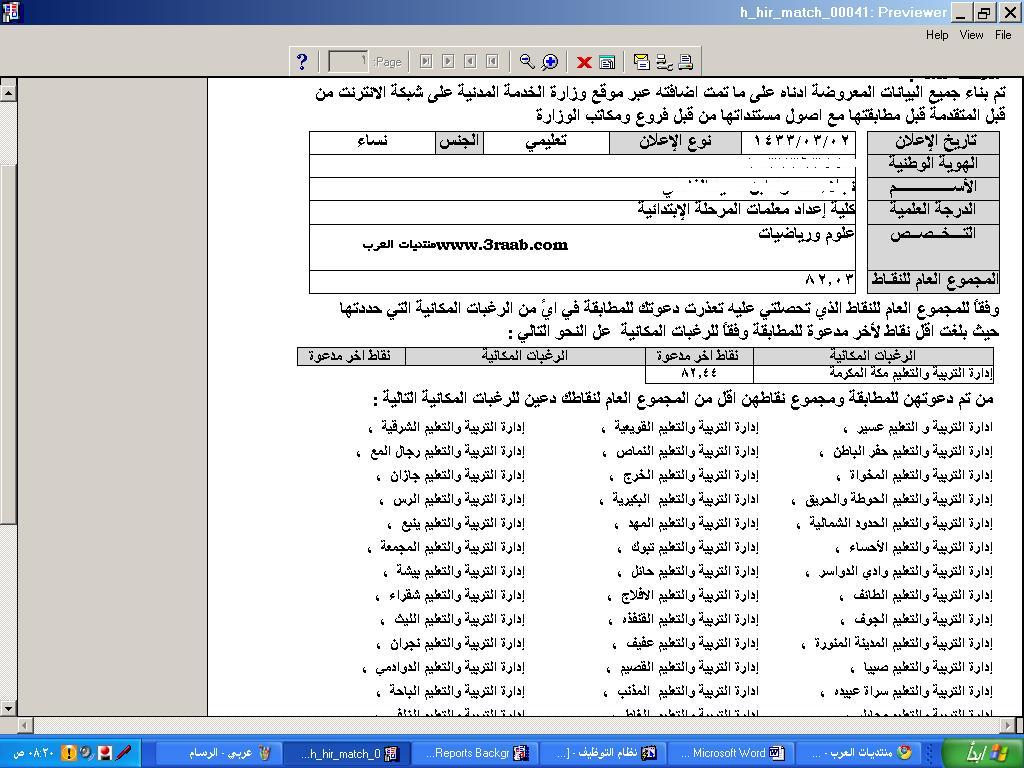Click the blue question mark help icon
This screenshot has height=768, width=1024.
pyautogui.click(x=302, y=61)
